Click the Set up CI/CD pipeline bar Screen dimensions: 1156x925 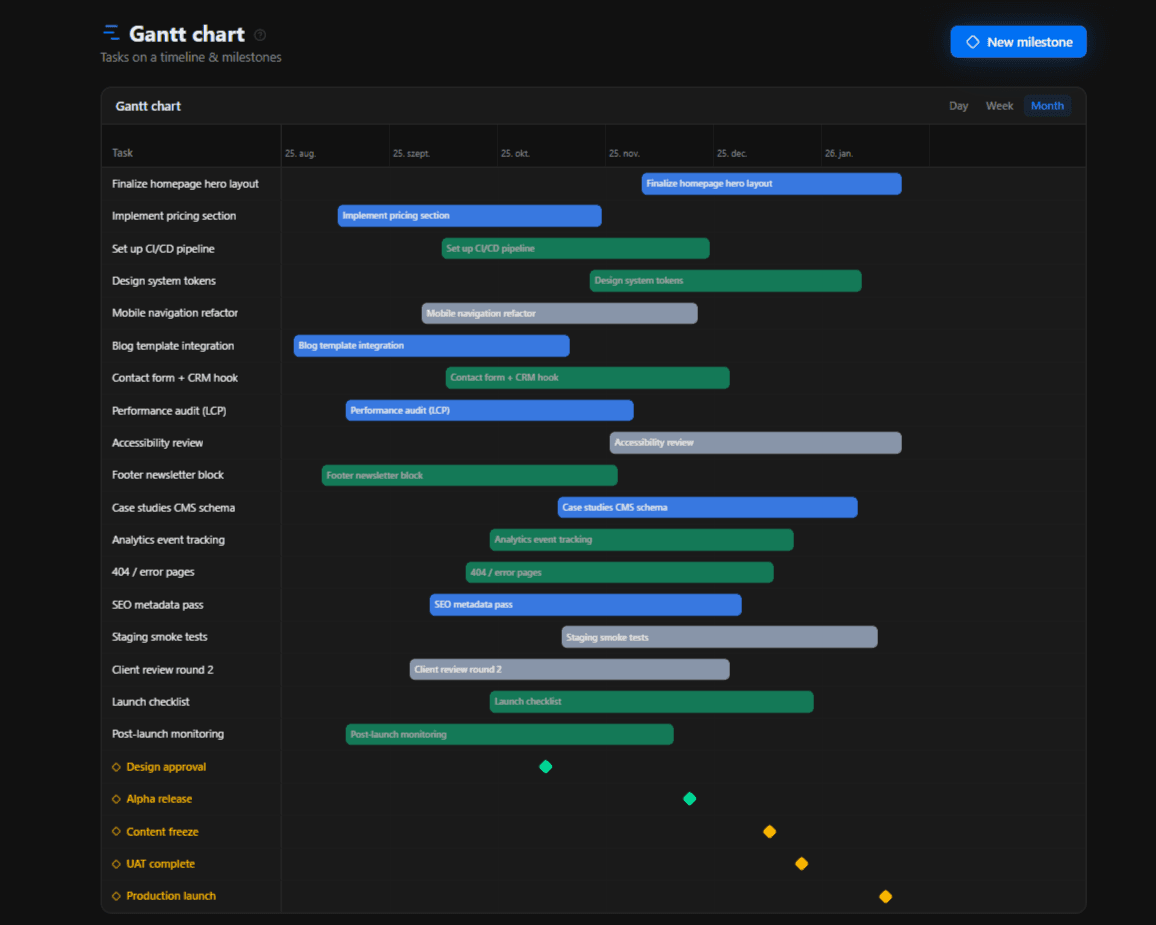576,248
